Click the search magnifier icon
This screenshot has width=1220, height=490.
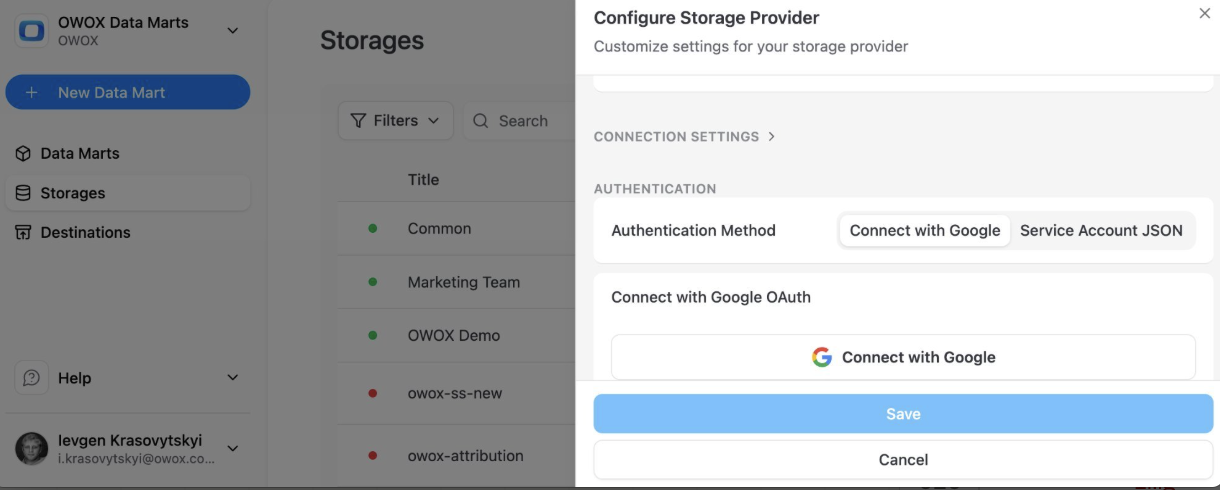pyautogui.click(x=480, y=121)
